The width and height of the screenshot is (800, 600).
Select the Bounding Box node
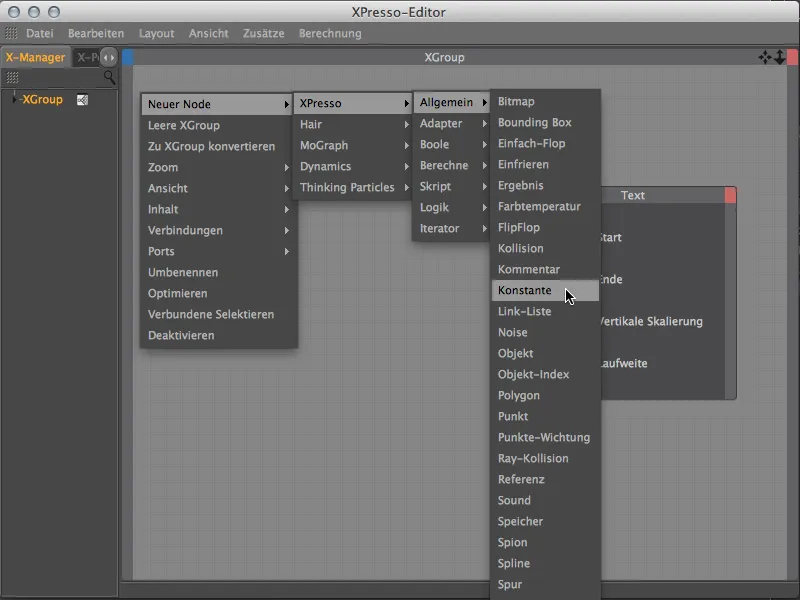point(545,122)
